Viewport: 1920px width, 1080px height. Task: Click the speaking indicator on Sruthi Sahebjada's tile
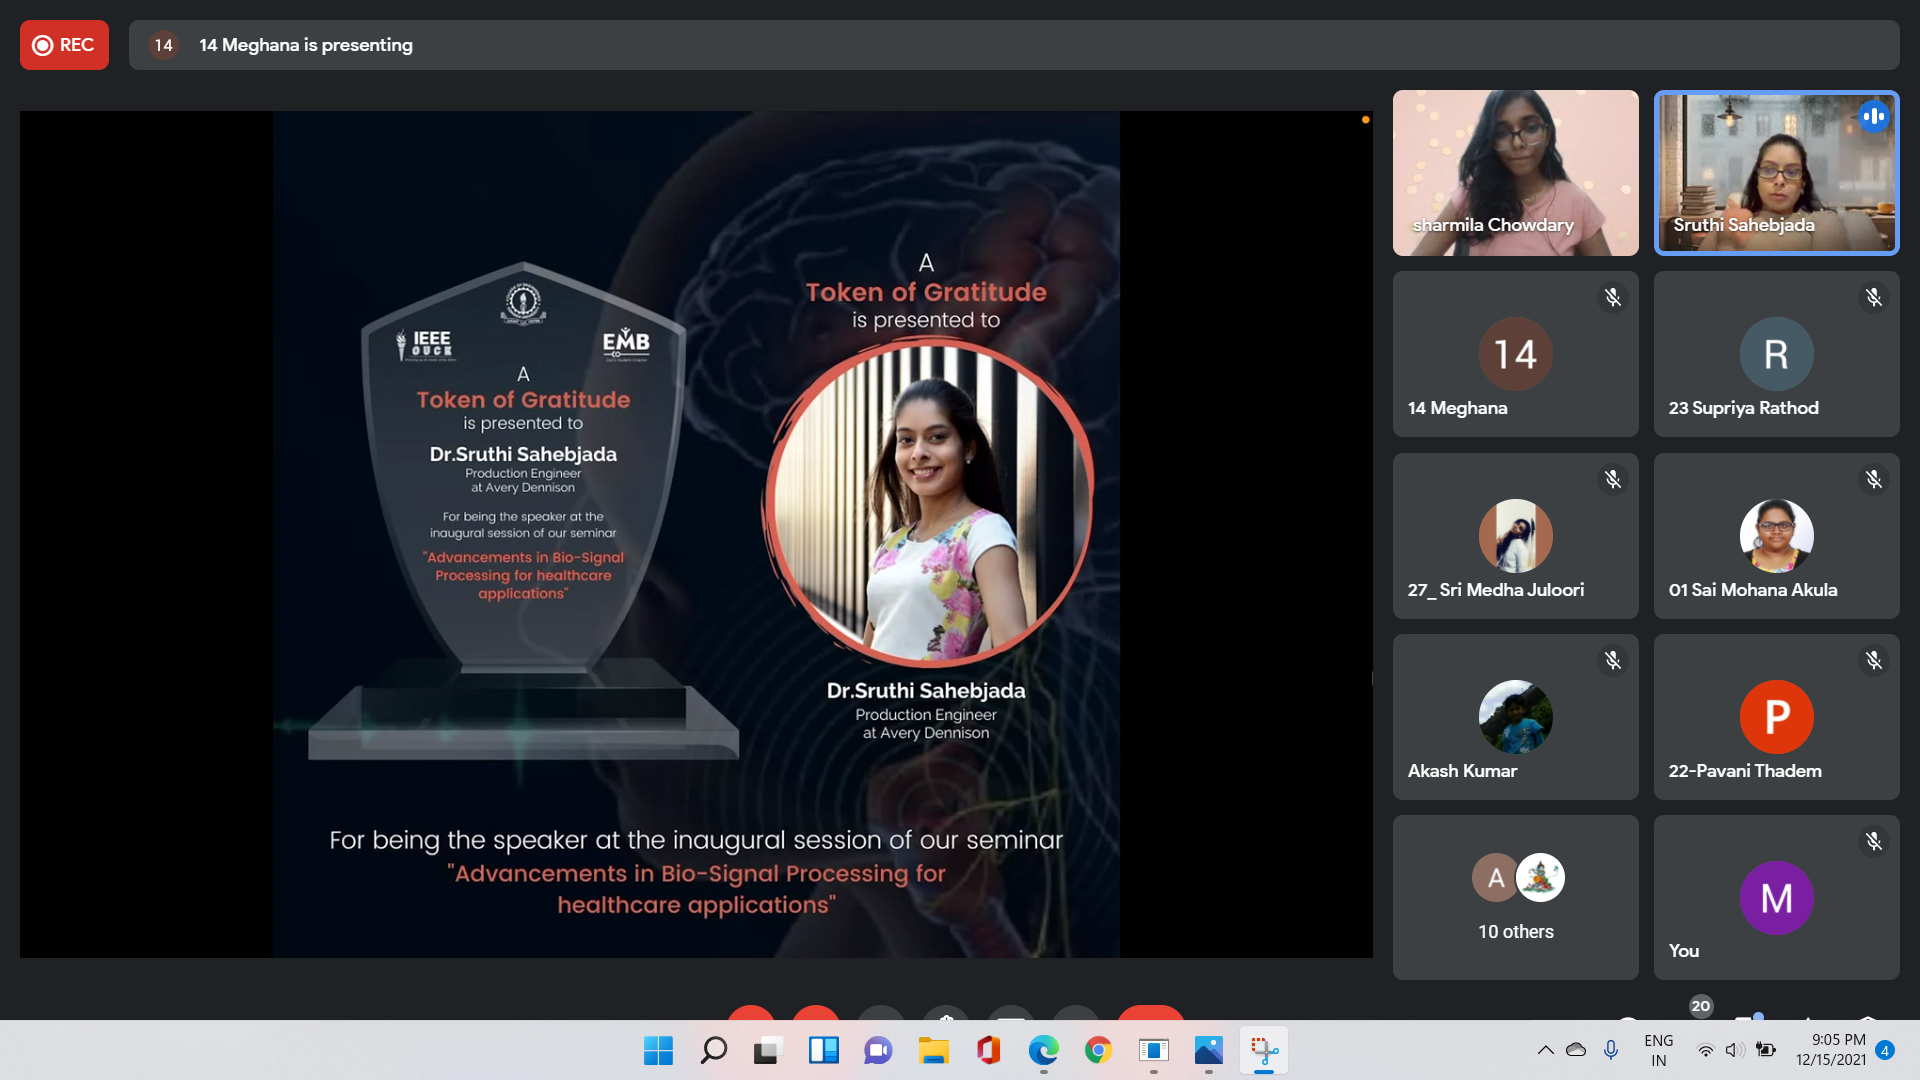[x=1873, y=117]
